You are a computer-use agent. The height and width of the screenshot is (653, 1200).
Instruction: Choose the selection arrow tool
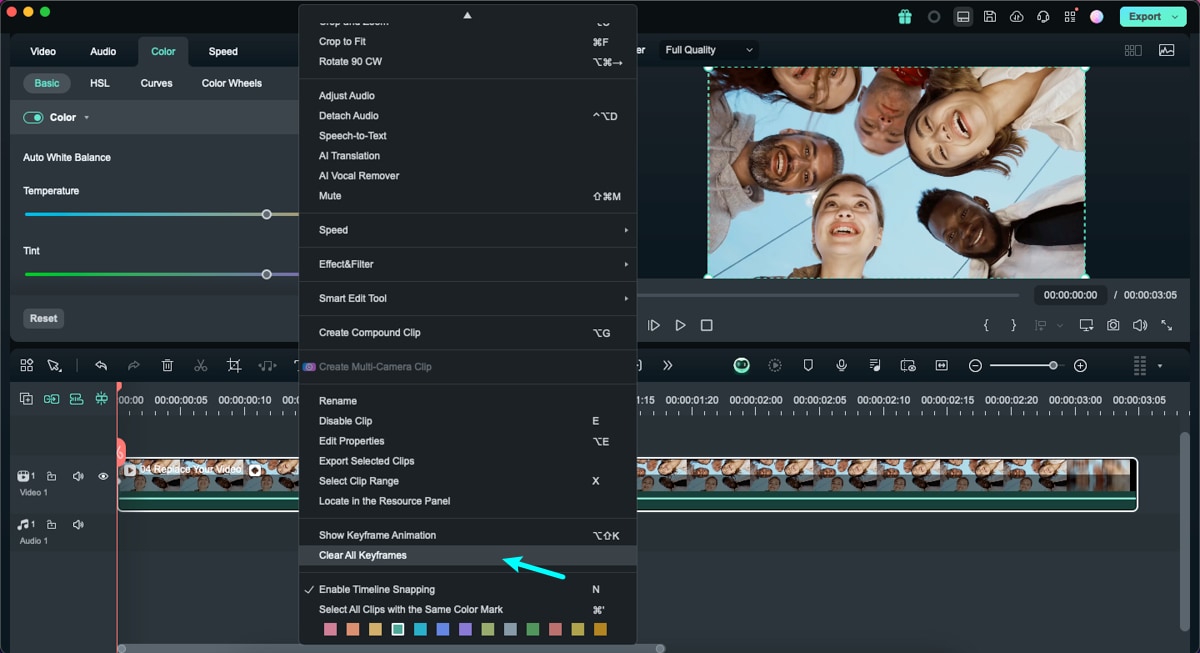(x=54, y=366)
